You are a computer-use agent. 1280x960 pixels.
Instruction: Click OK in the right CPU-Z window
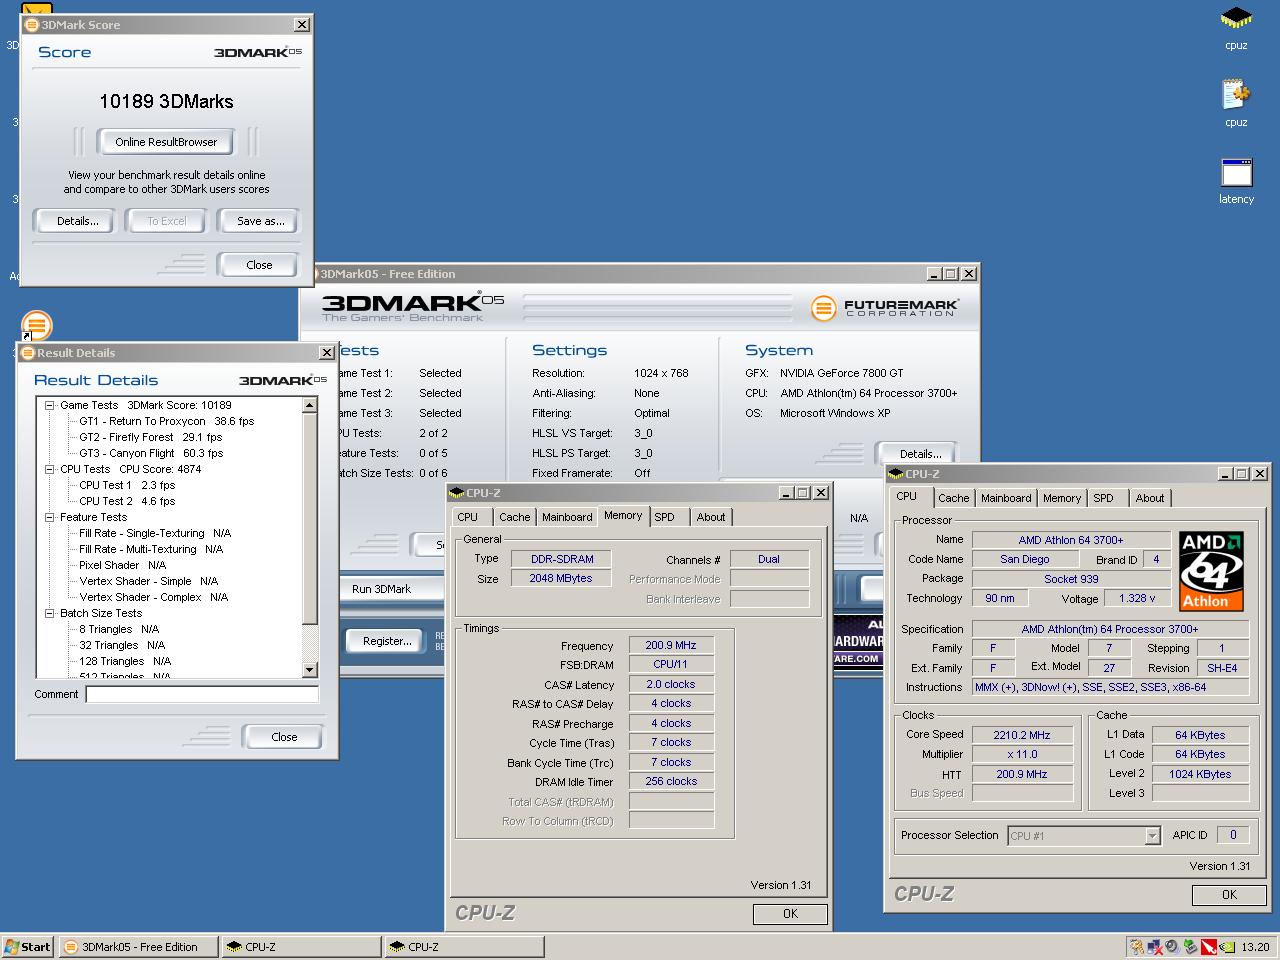click(x=1229, y=895)
